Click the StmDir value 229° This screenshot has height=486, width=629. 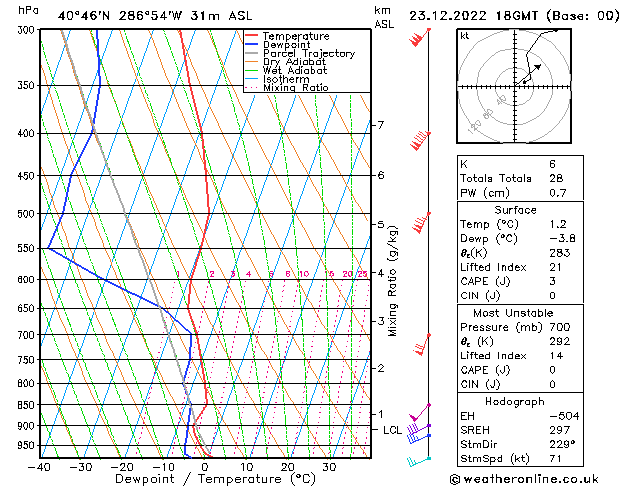[x=561, y=445]
